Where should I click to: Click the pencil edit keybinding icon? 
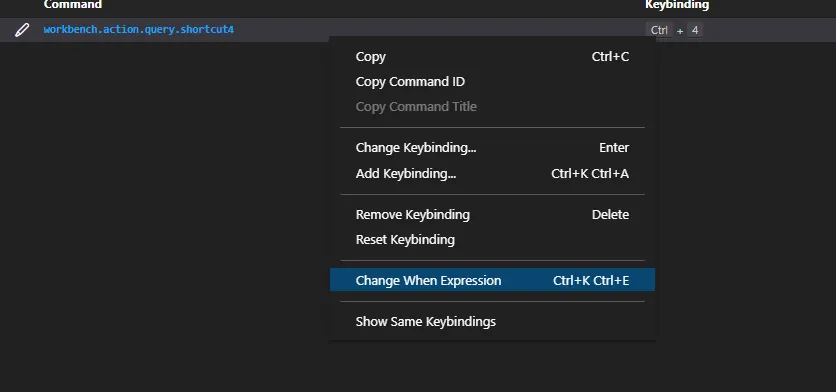pyautogui.click(x=22, y=30)
